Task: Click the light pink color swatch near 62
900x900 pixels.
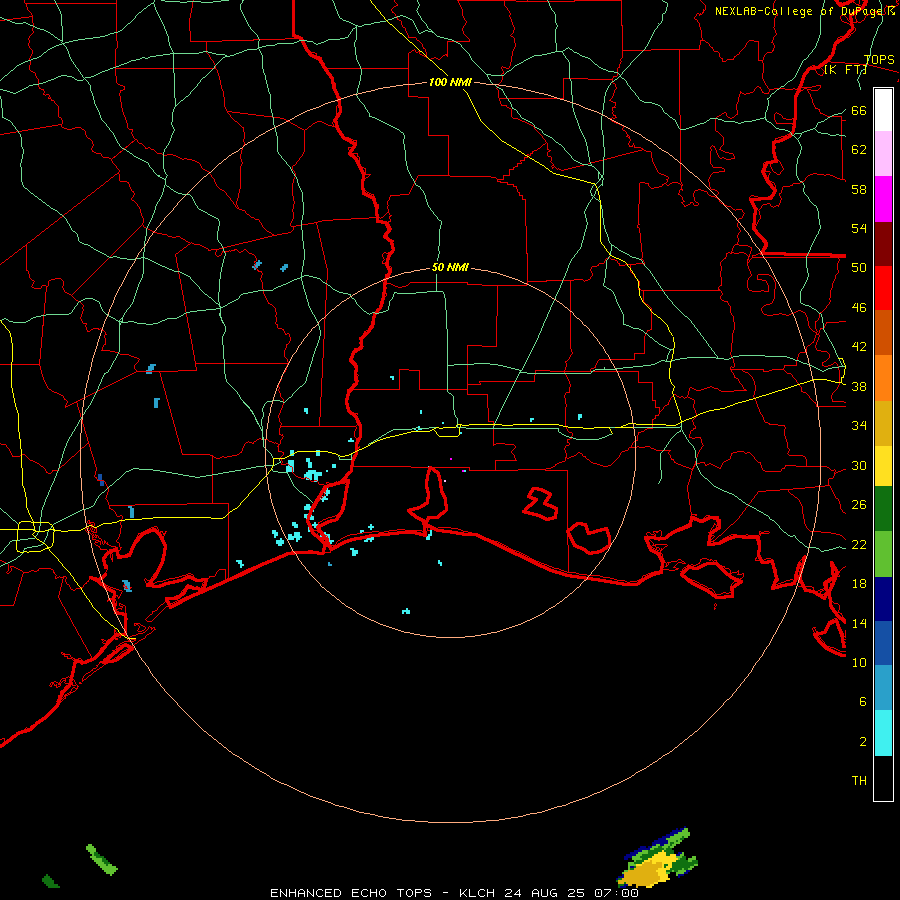Action: (x=883, y=154)
